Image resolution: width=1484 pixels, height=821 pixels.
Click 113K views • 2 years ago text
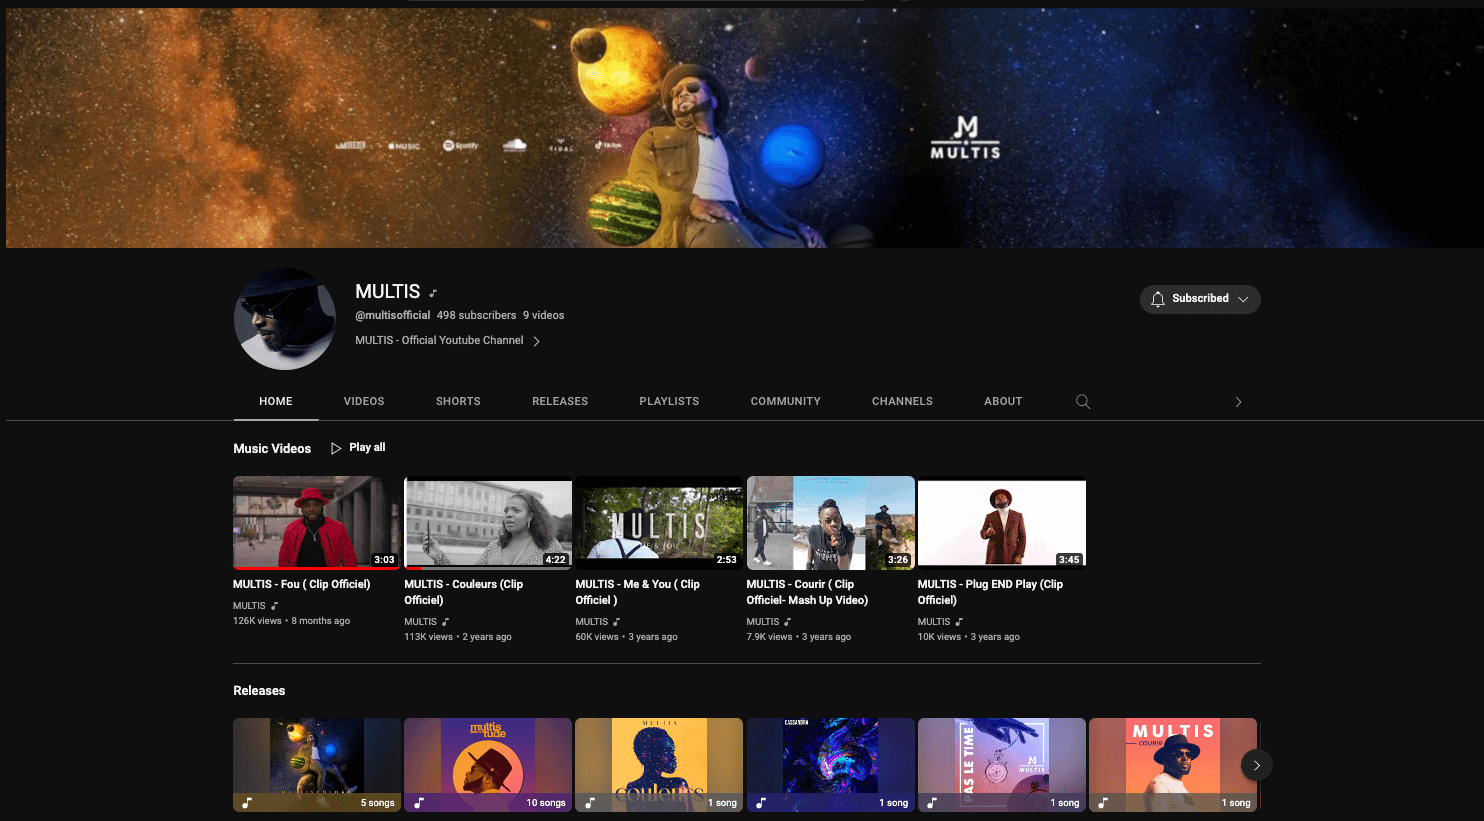458,637
